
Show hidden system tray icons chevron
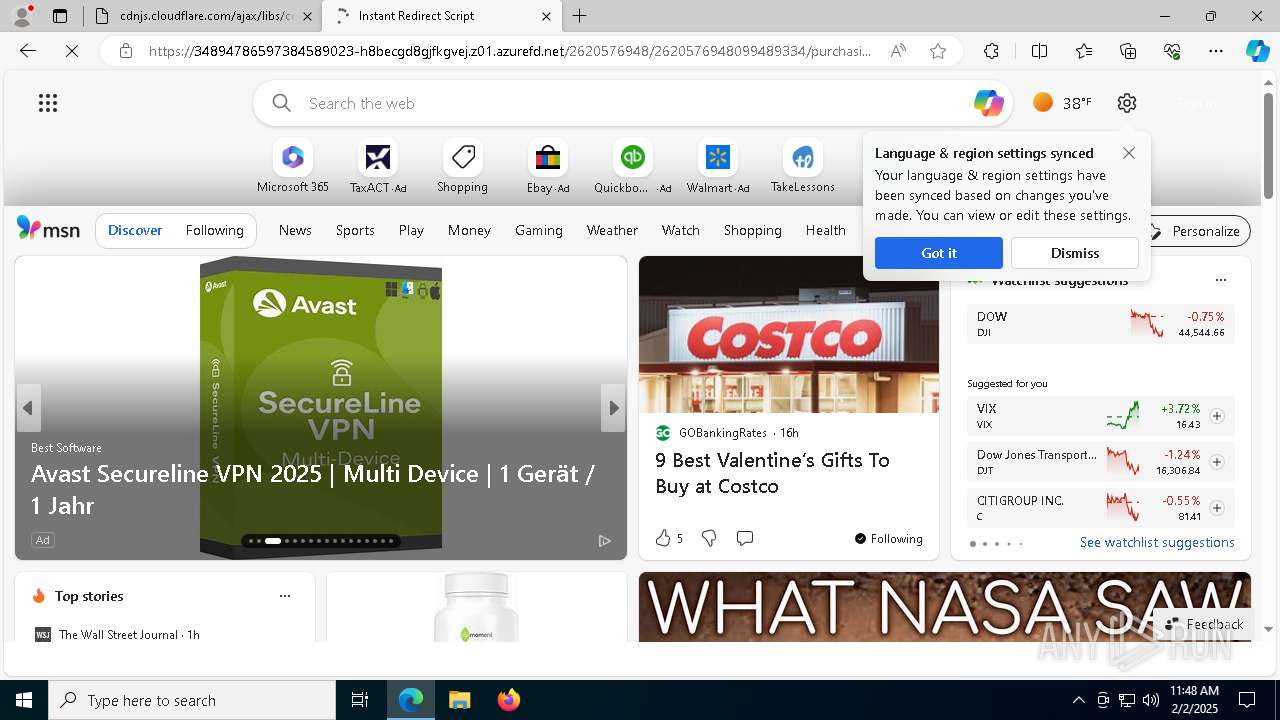click(x=1078, y=700)
